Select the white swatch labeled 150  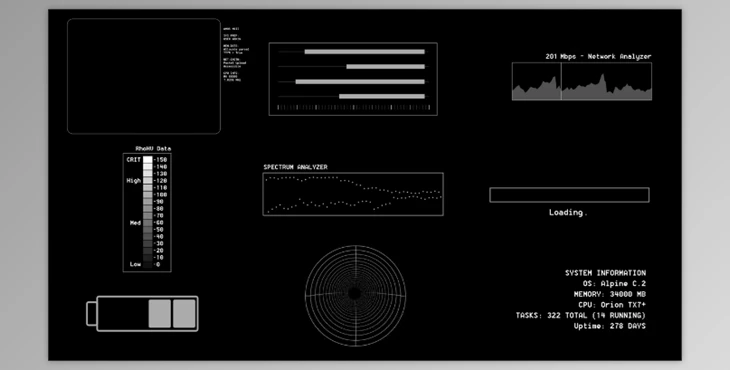tap(148, 160)
